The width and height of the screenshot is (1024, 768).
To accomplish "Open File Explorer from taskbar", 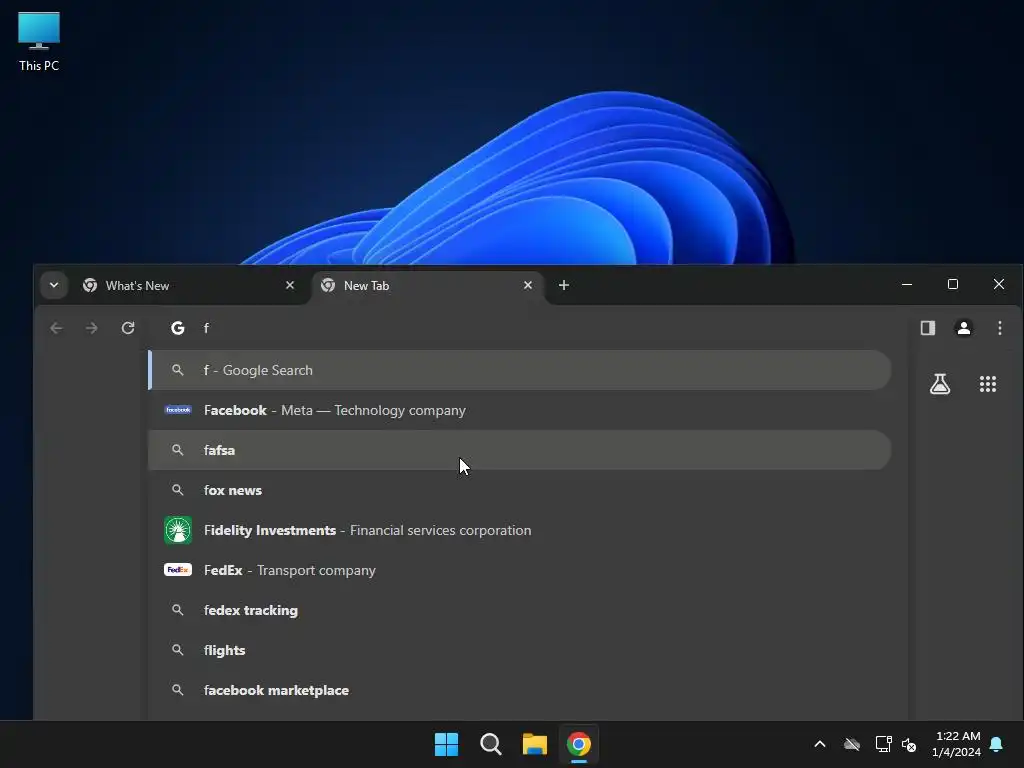I will pos(535,744).
